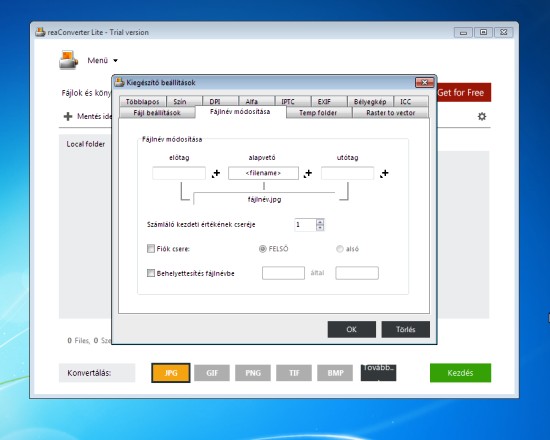Click the Törlés button
Screen dimensions: 550x440
tap(405, 329)
